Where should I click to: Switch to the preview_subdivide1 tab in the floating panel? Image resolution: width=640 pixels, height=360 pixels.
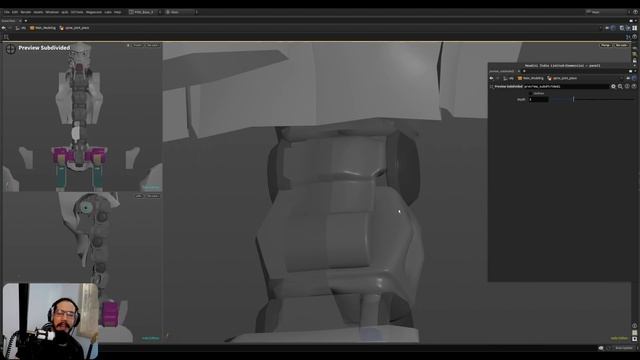pos(502,71)
